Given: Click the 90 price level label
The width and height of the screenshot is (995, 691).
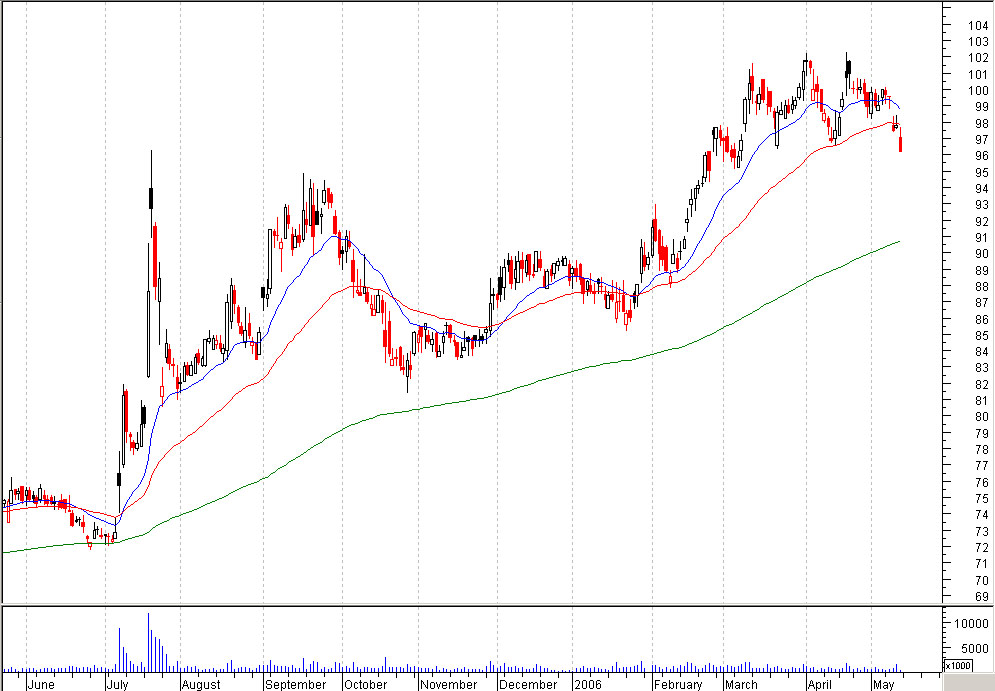Looking at the screenshot, I should 982,253.
